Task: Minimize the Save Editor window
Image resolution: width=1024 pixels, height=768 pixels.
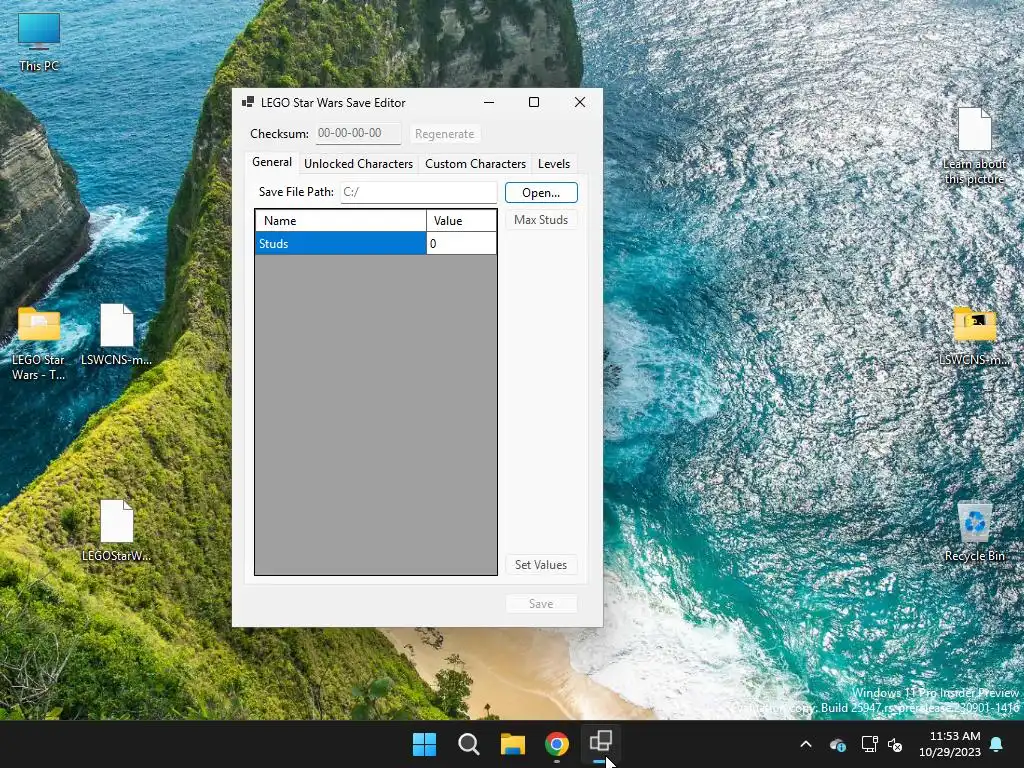Action: 488,102
